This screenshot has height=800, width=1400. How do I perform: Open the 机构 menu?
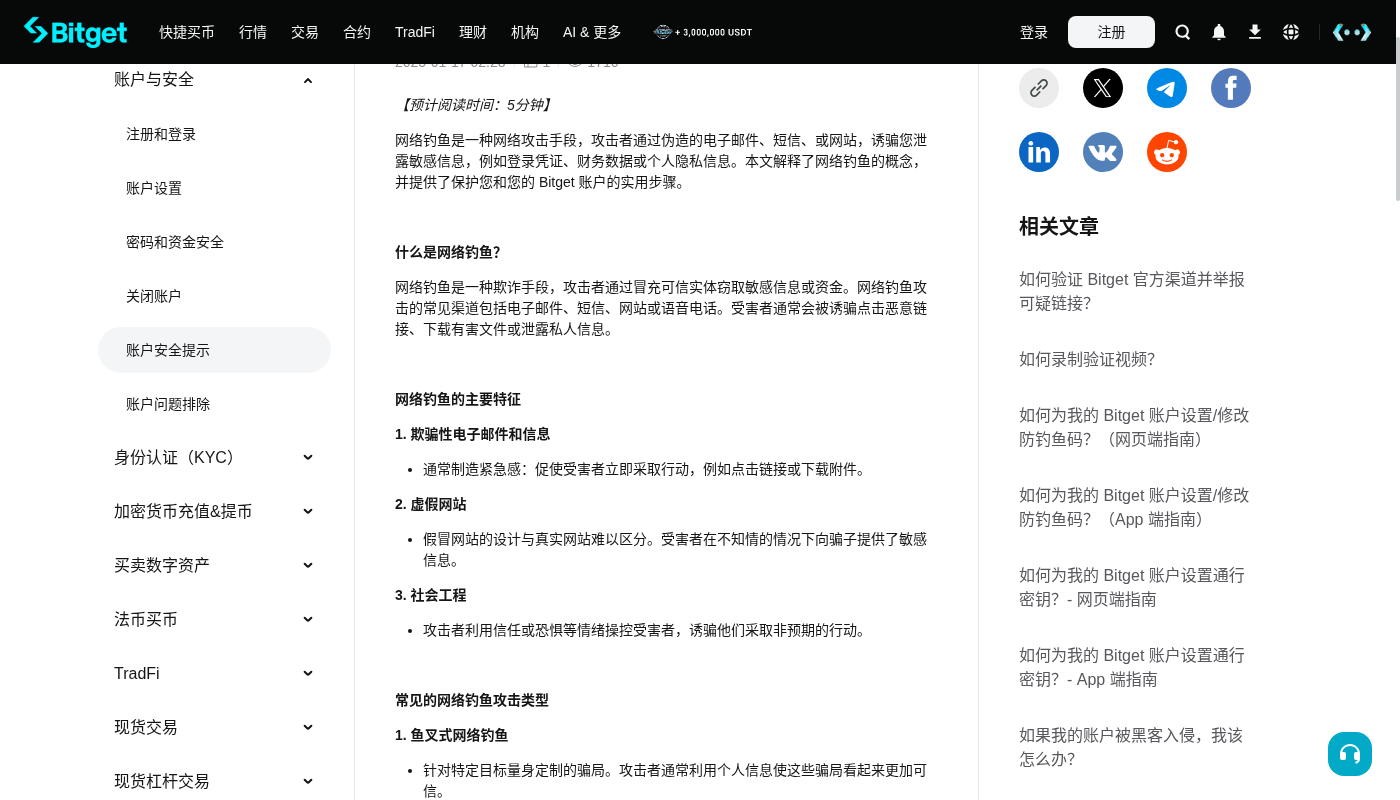525,32
